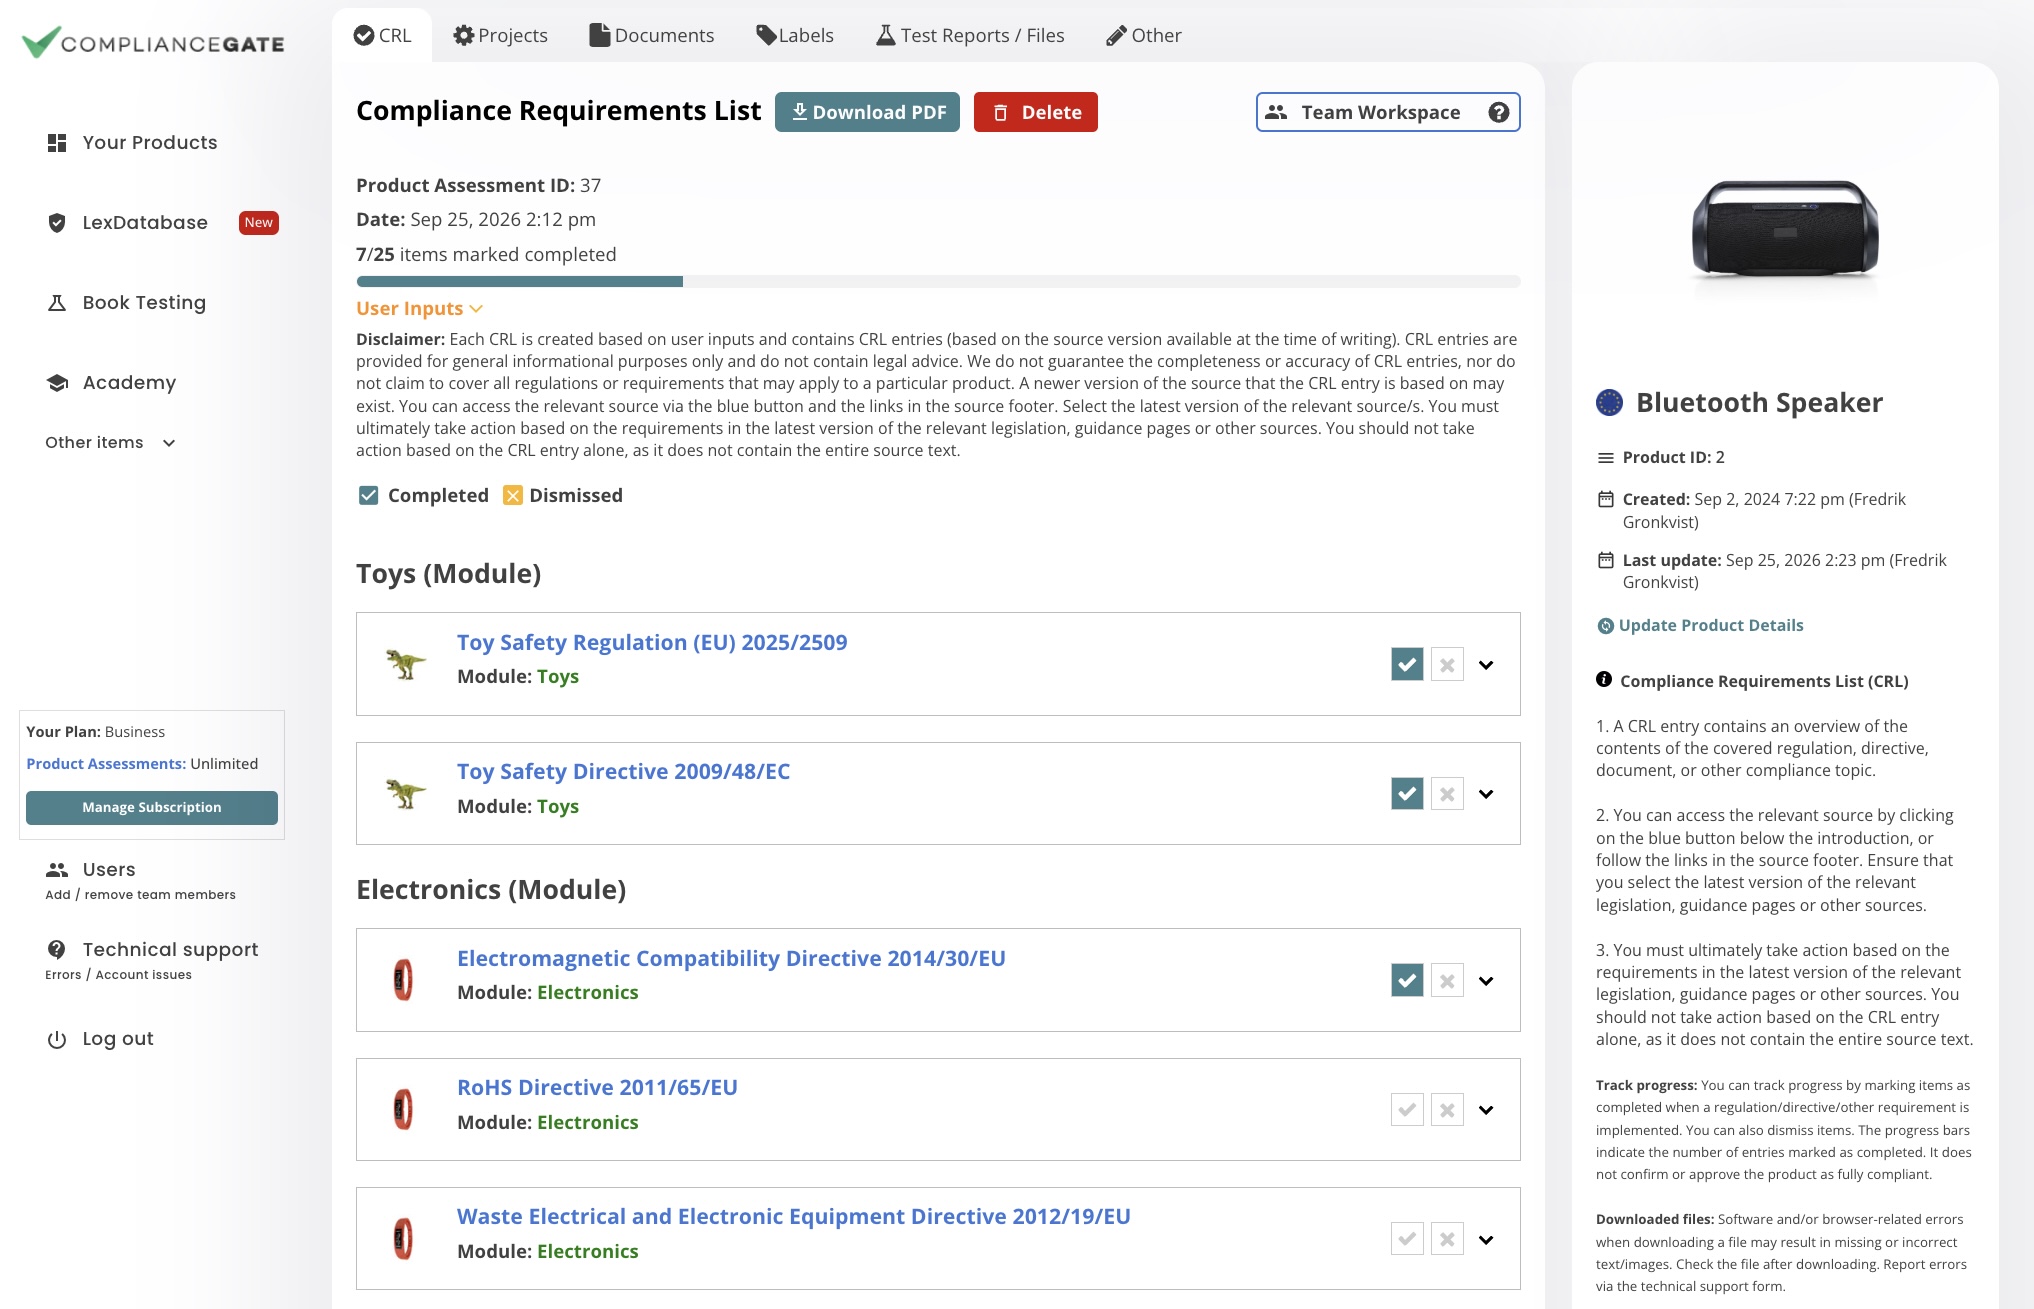The width and height of the screenshot is (2034, 1309).
Task: Expand the Toy Safety Regulation (EU) 2025/2509 entry
Action: pyautogui.click(x=1486, y=665)
